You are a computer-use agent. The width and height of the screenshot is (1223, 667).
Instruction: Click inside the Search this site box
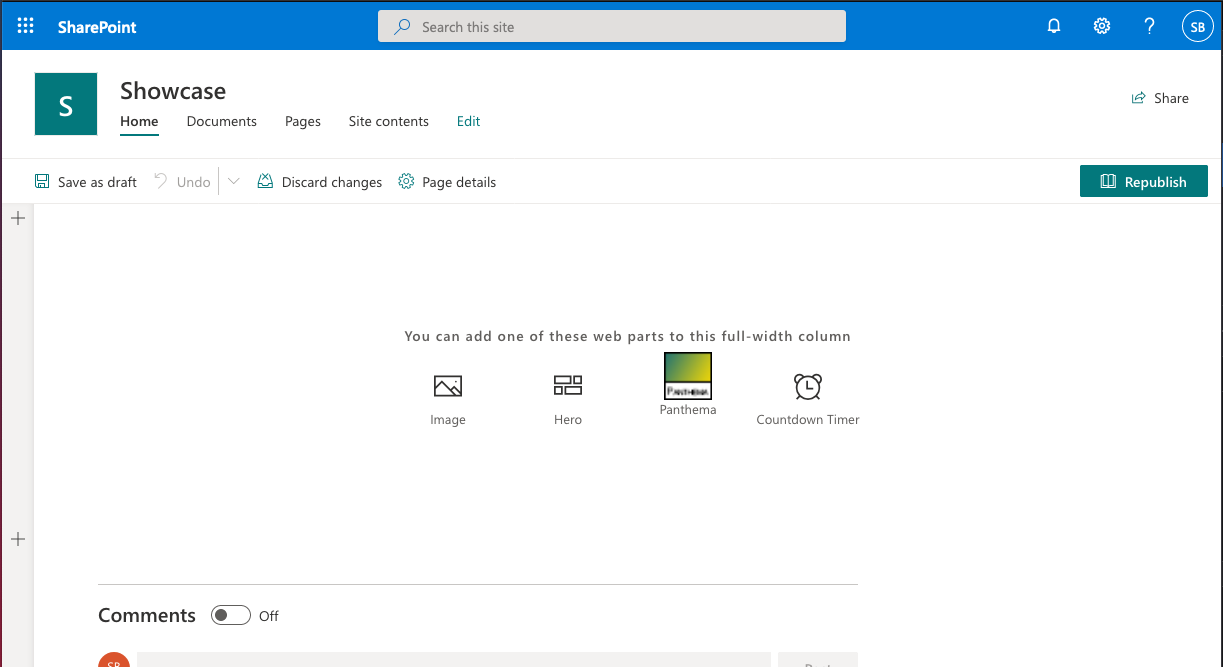tap(611, 26)
